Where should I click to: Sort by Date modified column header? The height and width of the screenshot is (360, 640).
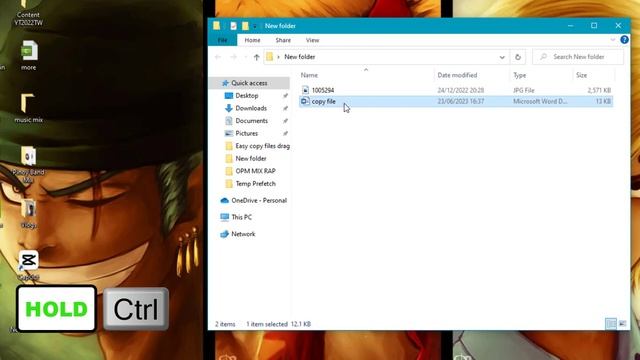(x=457, y=75)
